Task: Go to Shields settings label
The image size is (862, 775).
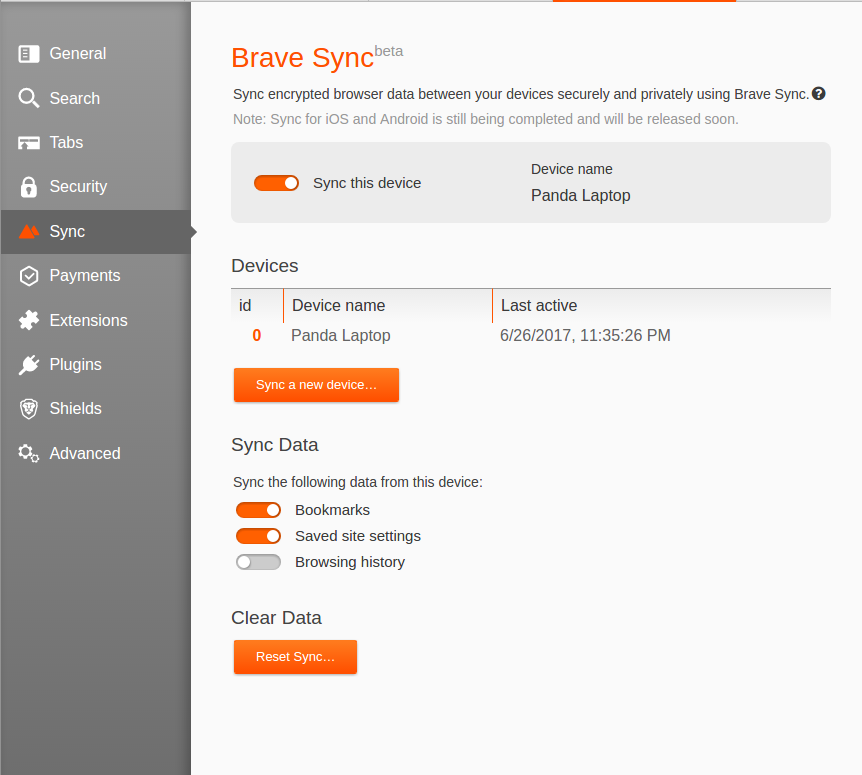Action: click(75, 408)
